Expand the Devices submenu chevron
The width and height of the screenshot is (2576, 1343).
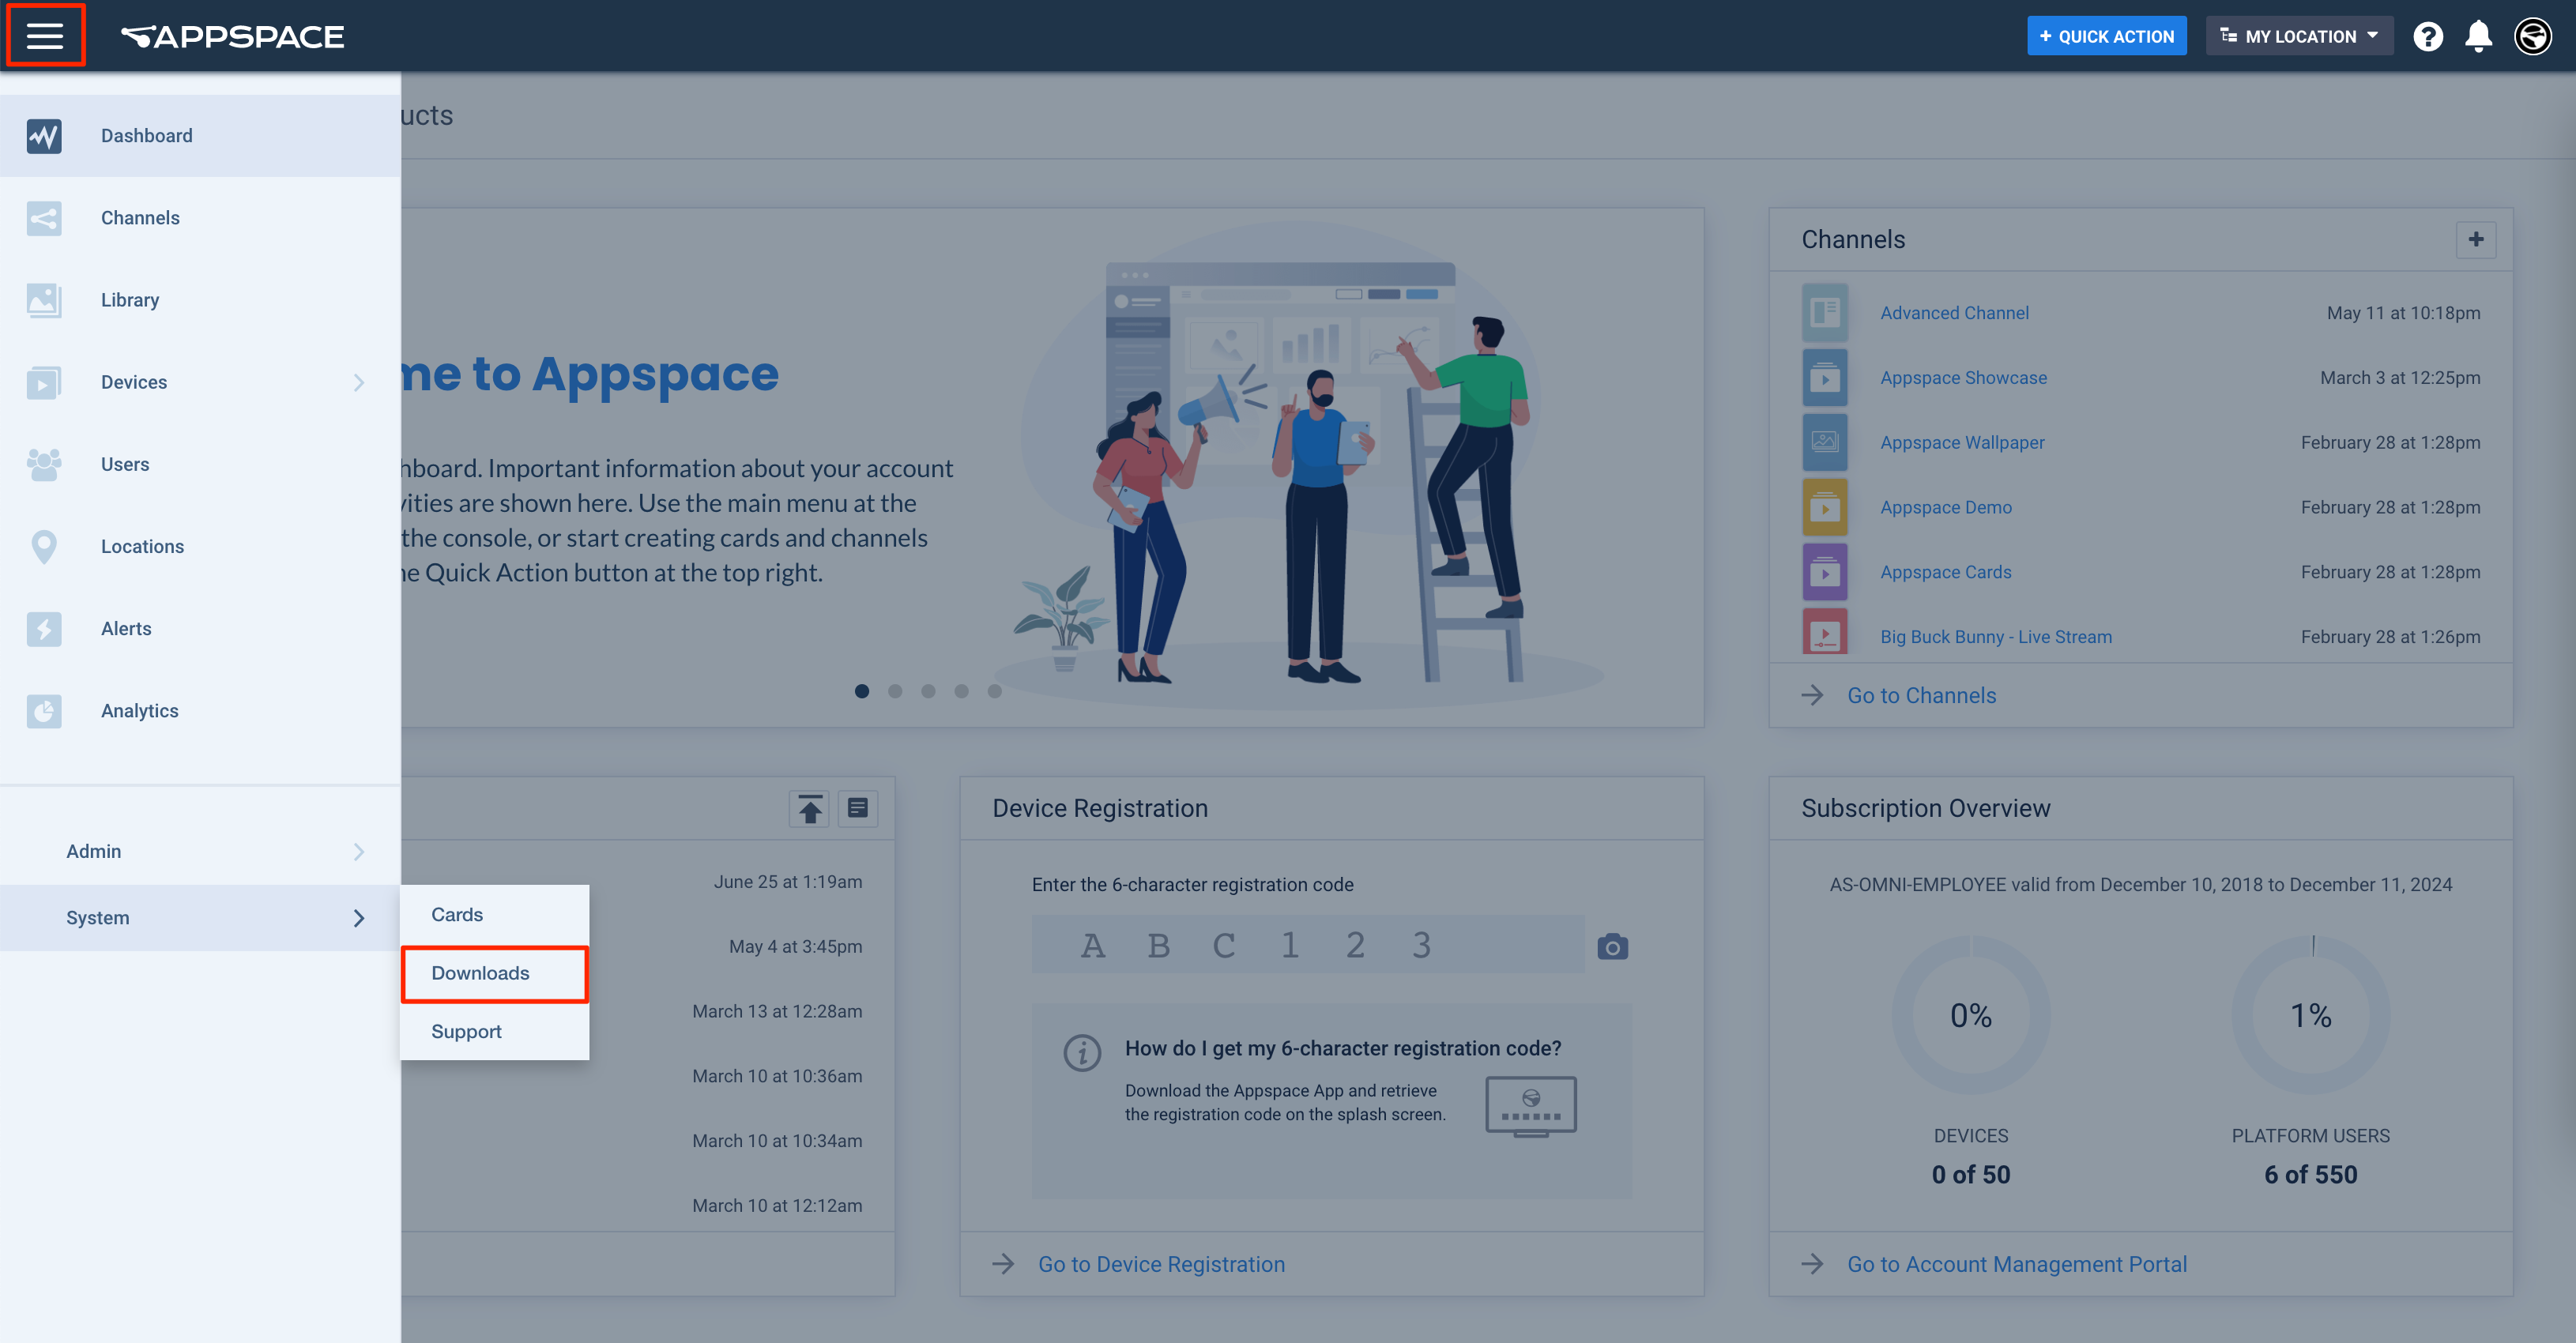(x=359, y=382)
